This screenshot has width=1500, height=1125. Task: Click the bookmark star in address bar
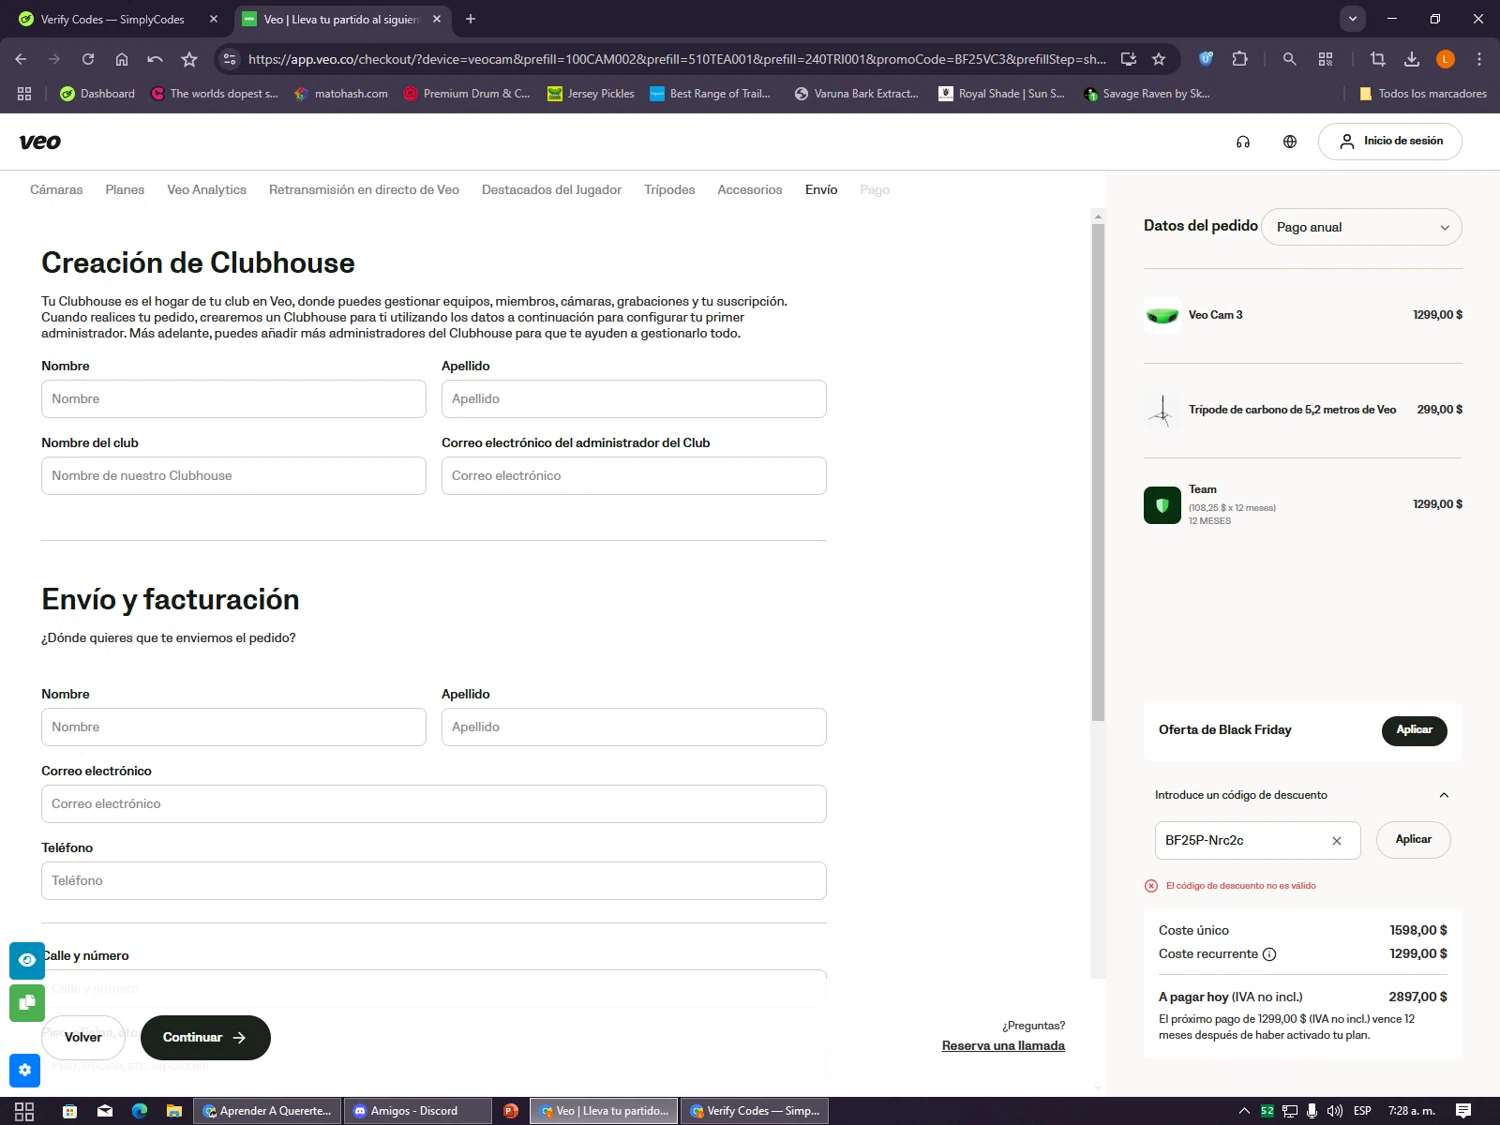click(x=1159, y=59)
